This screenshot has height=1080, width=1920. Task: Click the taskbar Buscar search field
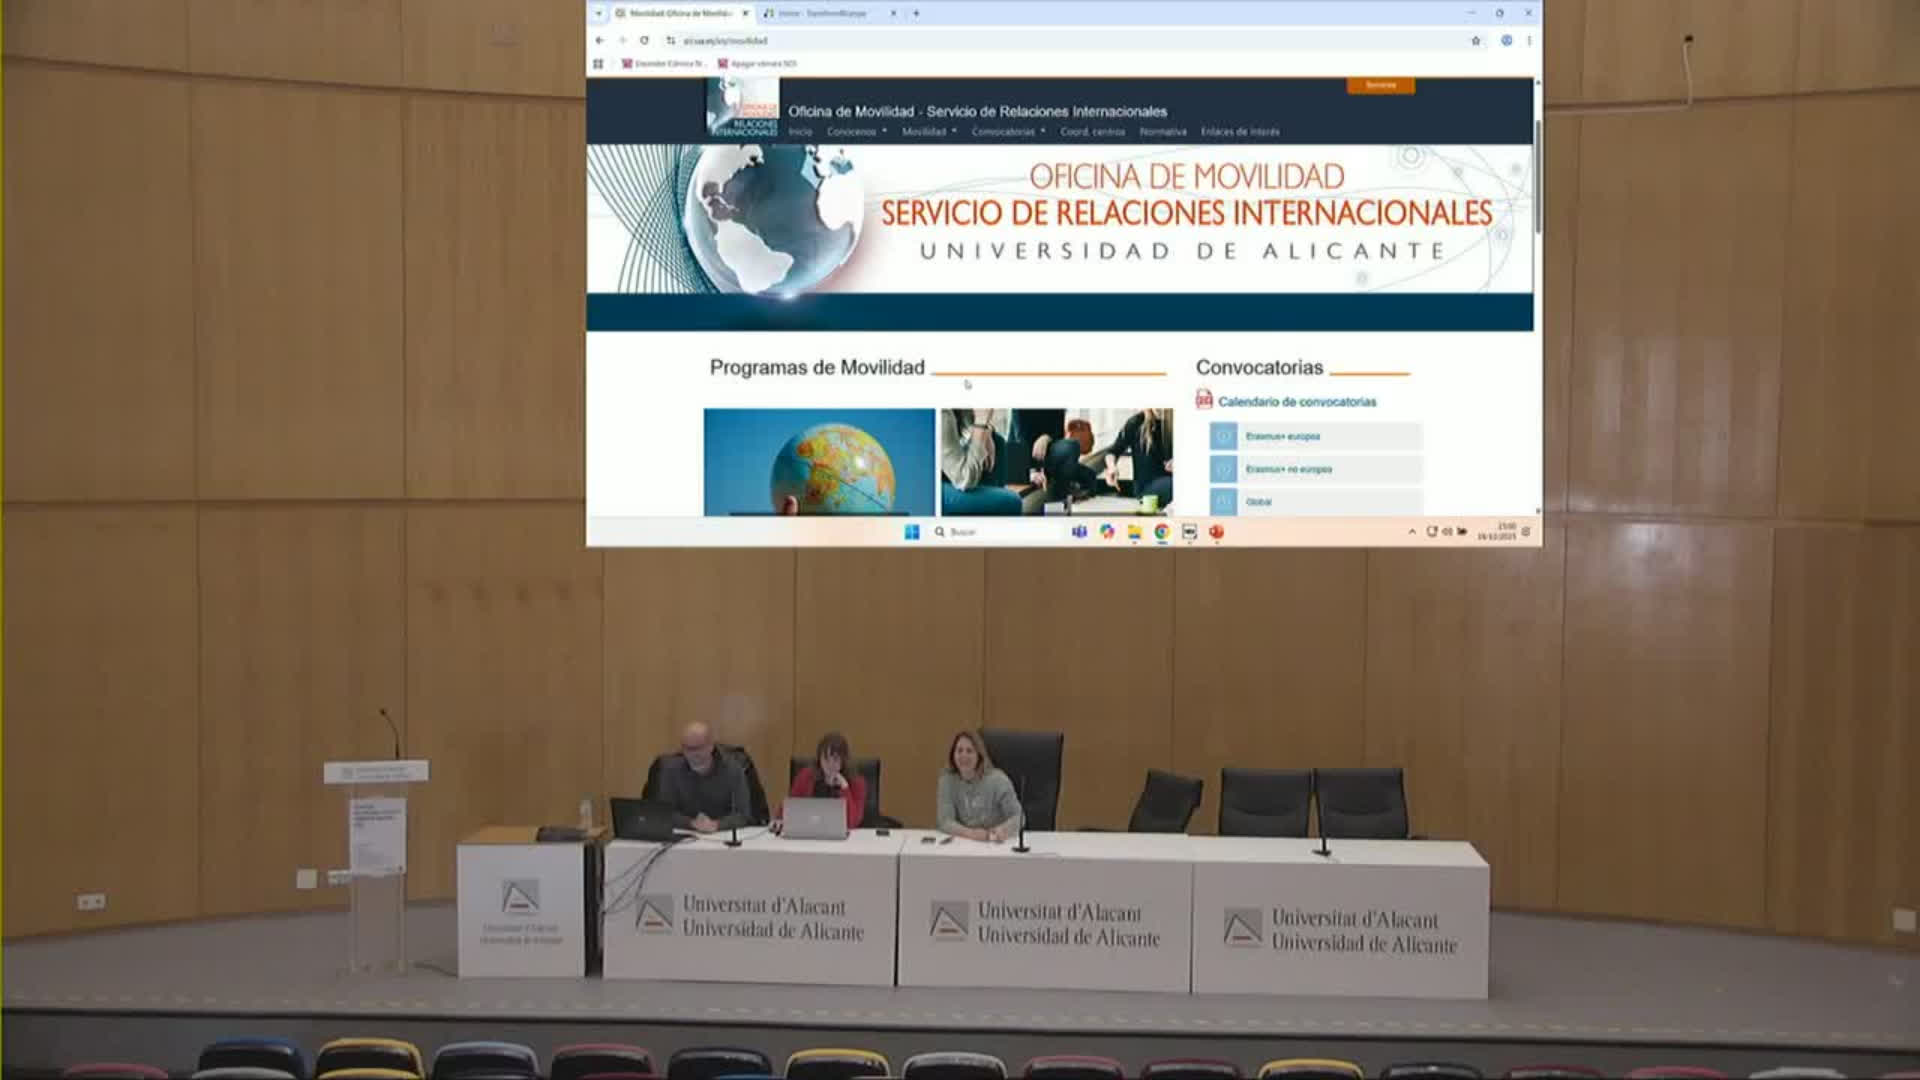pyautogui.click(x=995, y=532)
